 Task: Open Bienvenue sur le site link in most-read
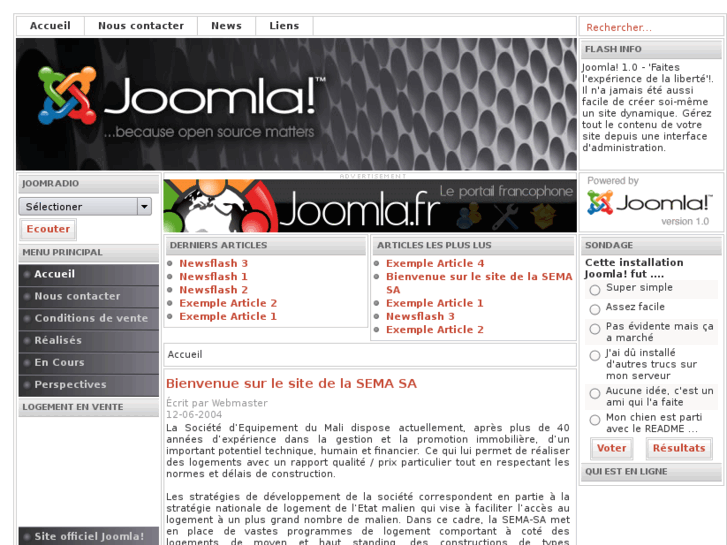pos(479,283)
